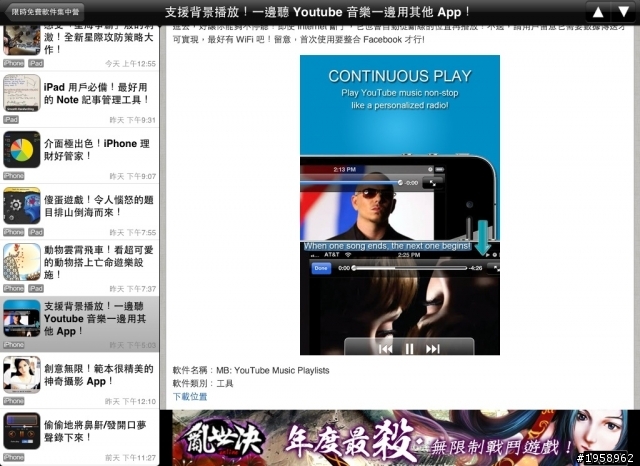Open the 偷偷地將鼻鼾 recording article
Image resolution: width=640 pixels, height=466 pixels.
[80, 437]
